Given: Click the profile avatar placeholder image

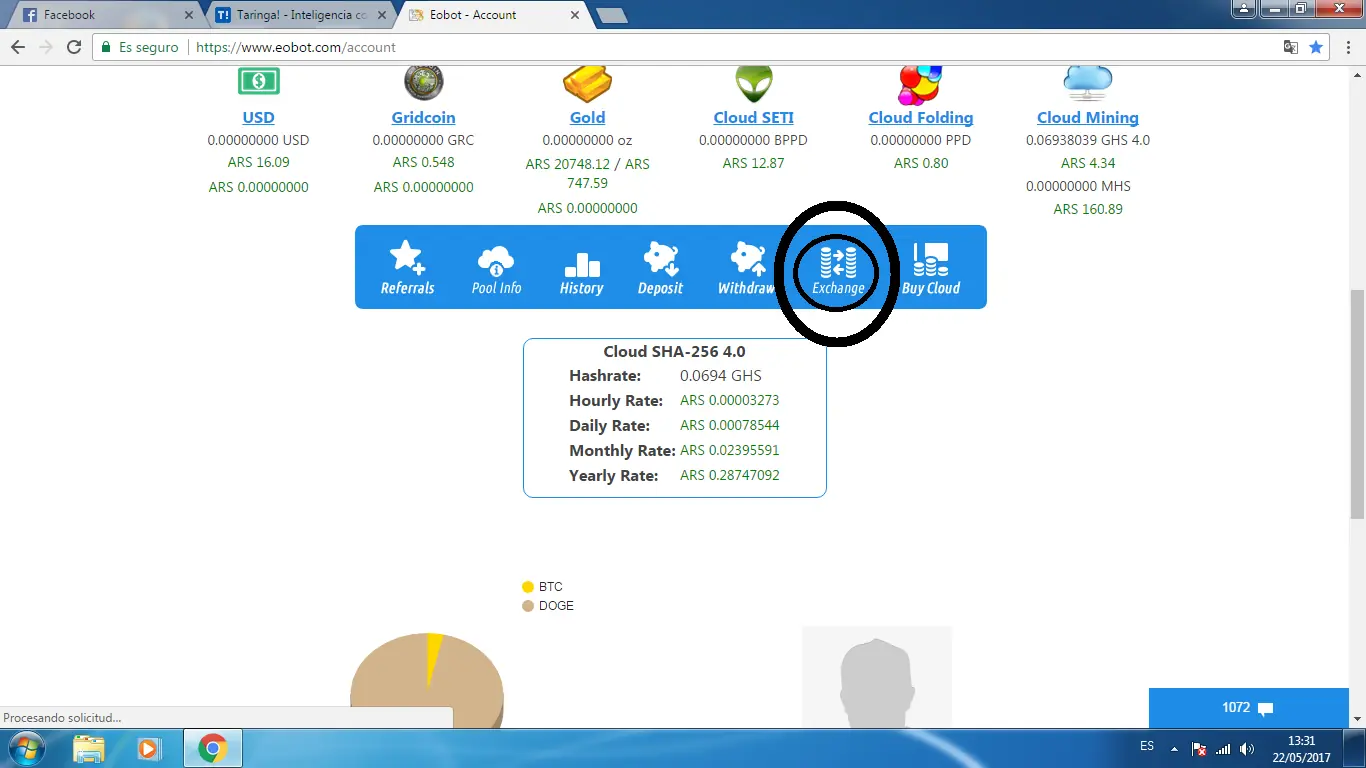Looking at the screenshot, I should click(877, 677).
